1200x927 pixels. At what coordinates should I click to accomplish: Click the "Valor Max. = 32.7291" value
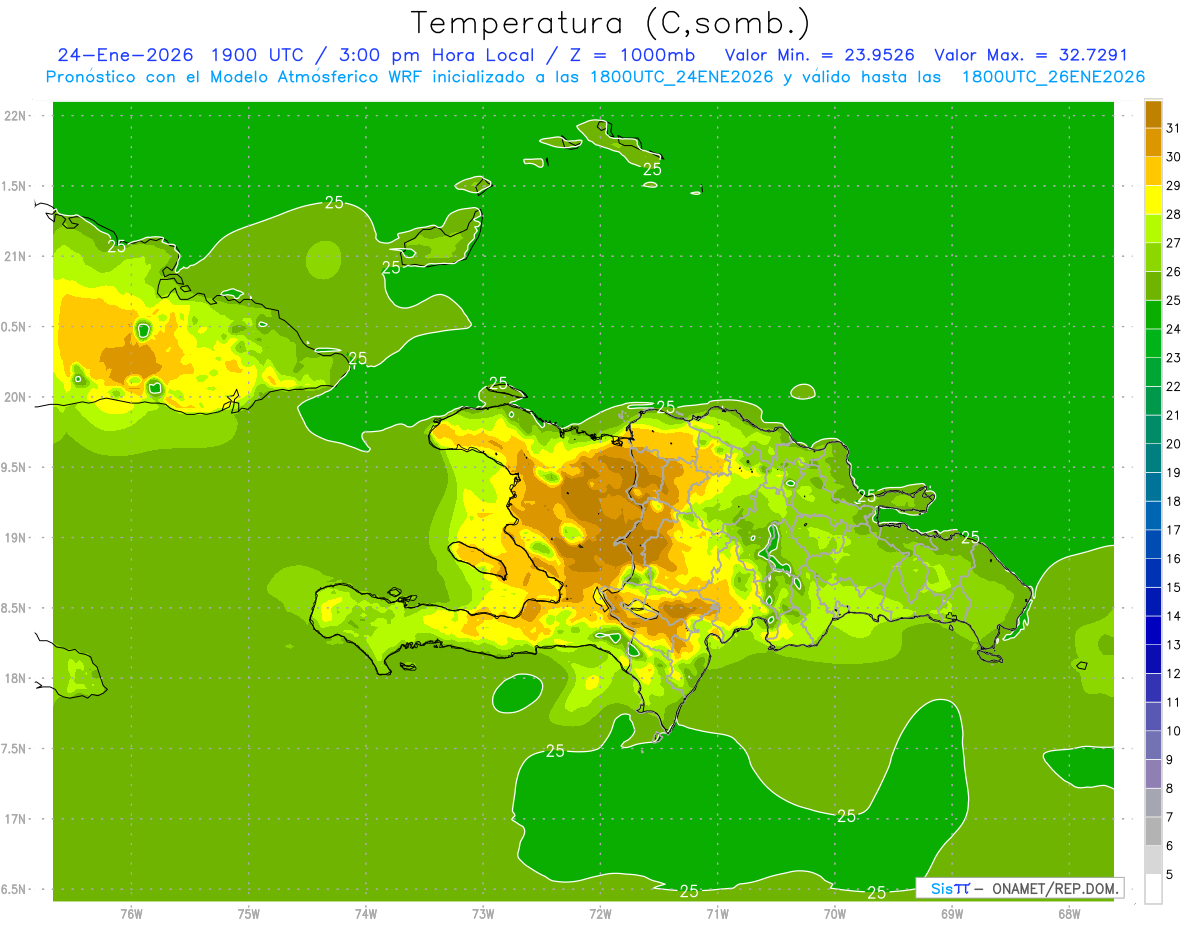coord(1030,55)
